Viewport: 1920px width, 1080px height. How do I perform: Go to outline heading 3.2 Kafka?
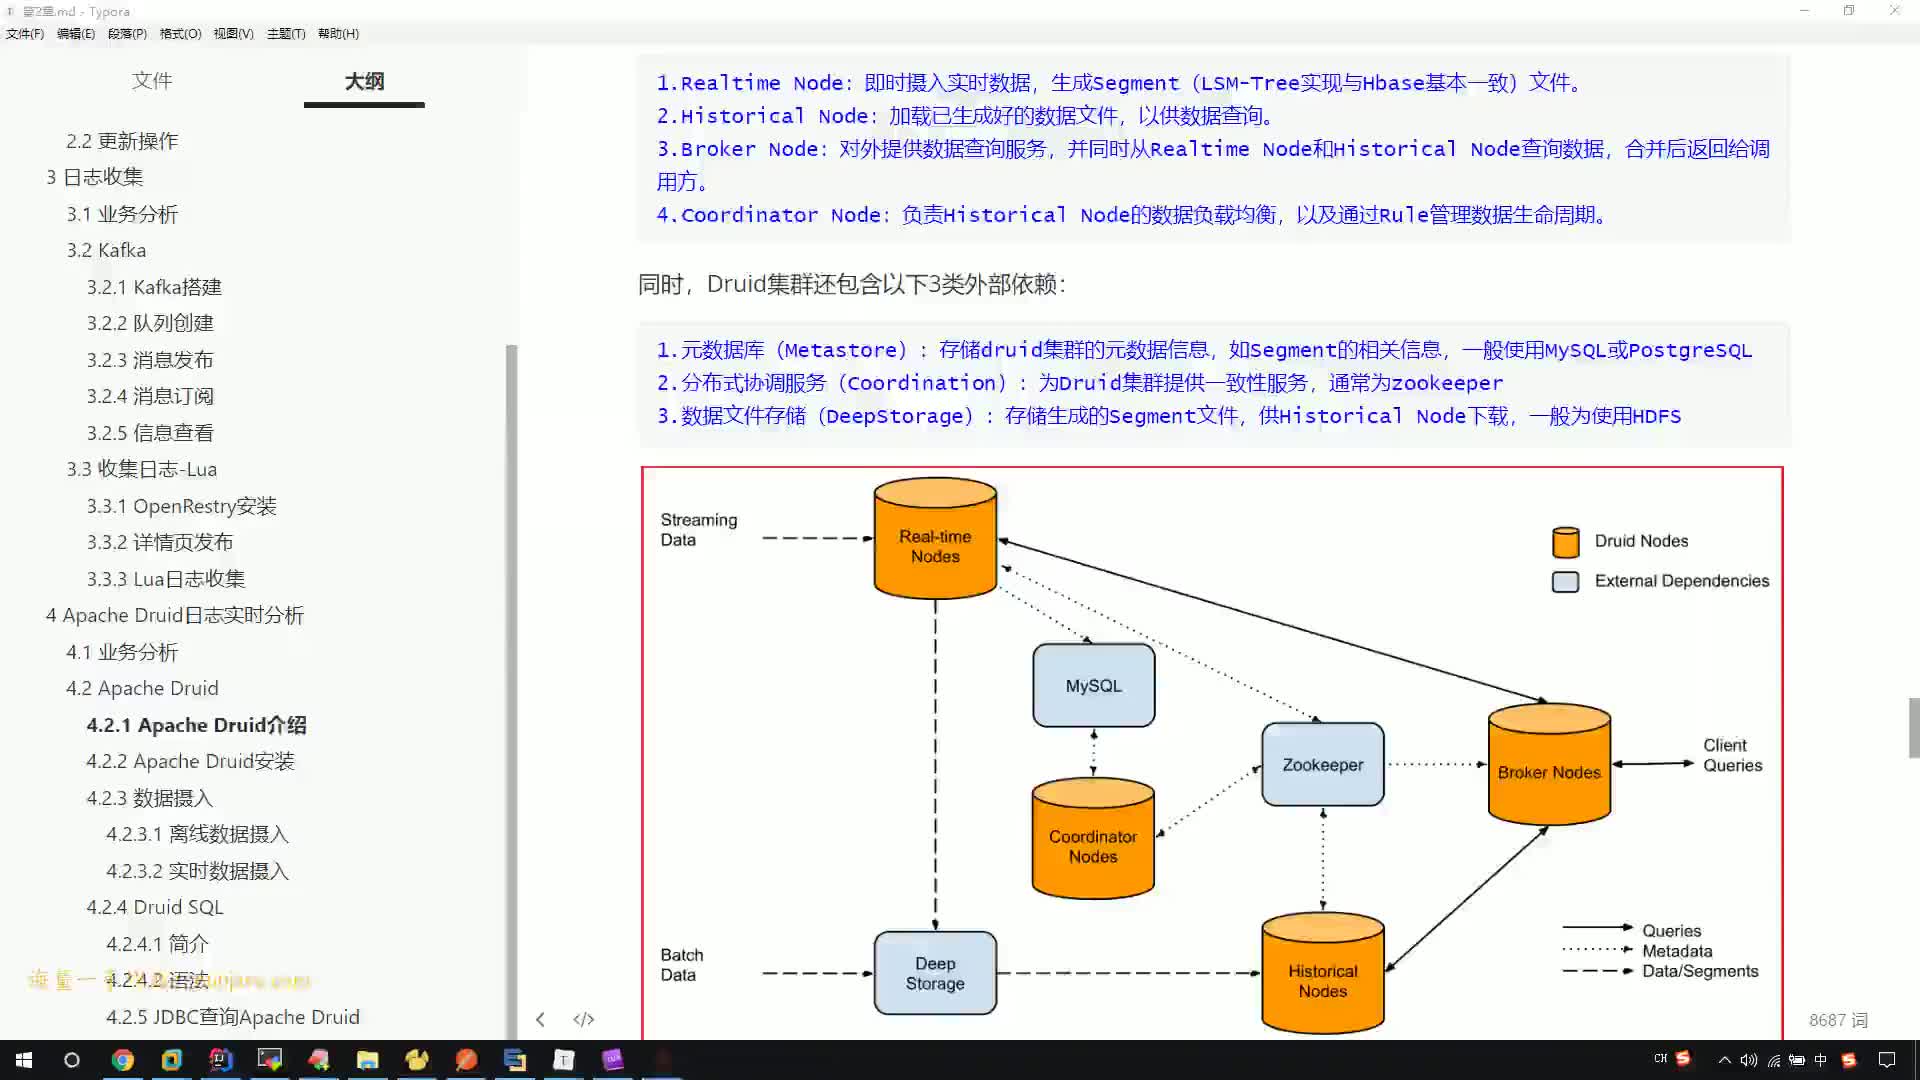click(106, 250)
